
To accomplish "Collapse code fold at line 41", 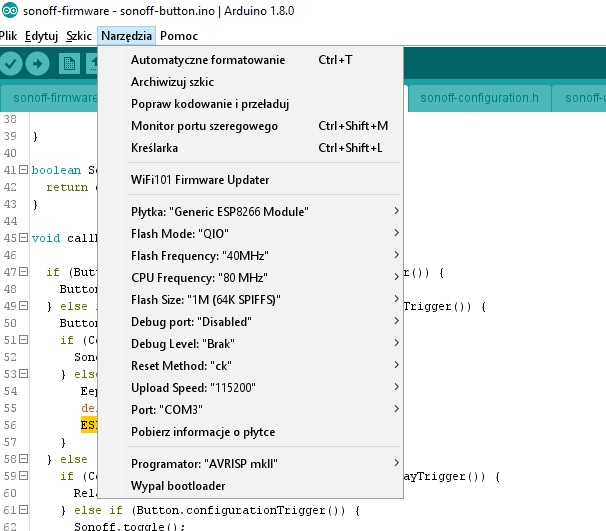I will click(24, 170).
